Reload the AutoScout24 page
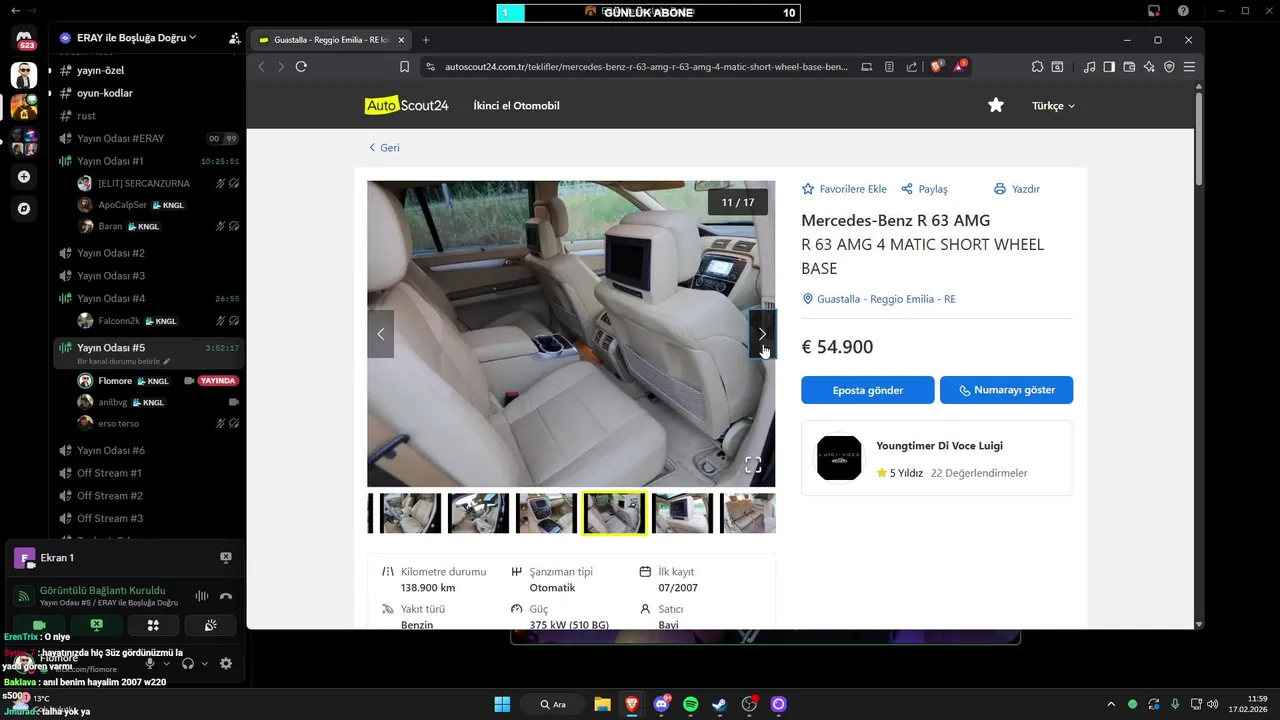The image size is (1280, 720). point(301,67)
